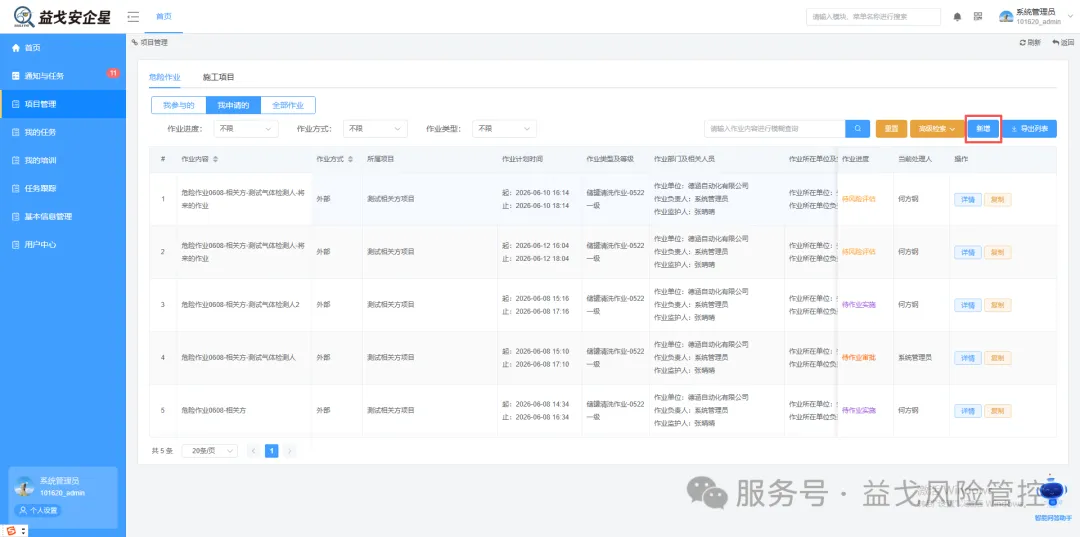The height and width of the screenshot is (537, 1080).
Task: Open the QR code icon in header
Action: click(x=977, y=17)
